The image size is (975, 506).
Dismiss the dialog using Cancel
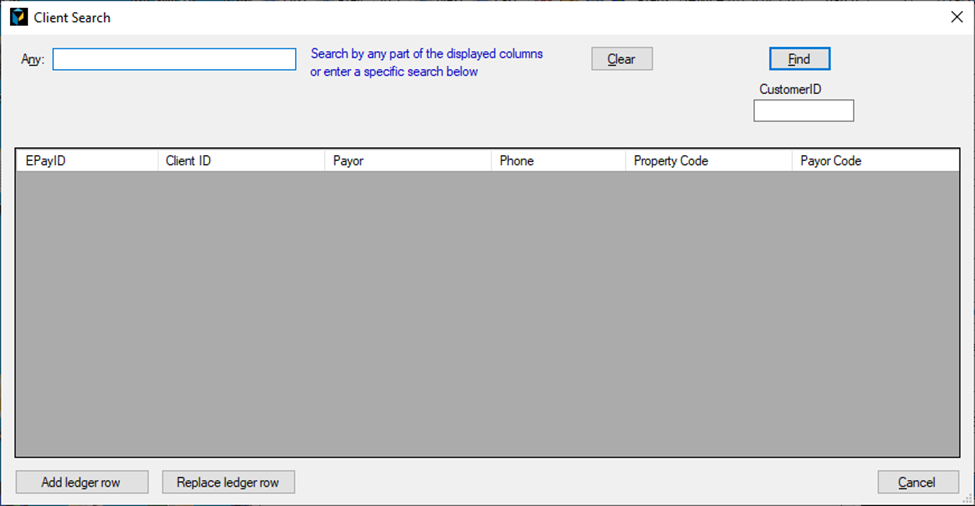[x=917, y=482]
